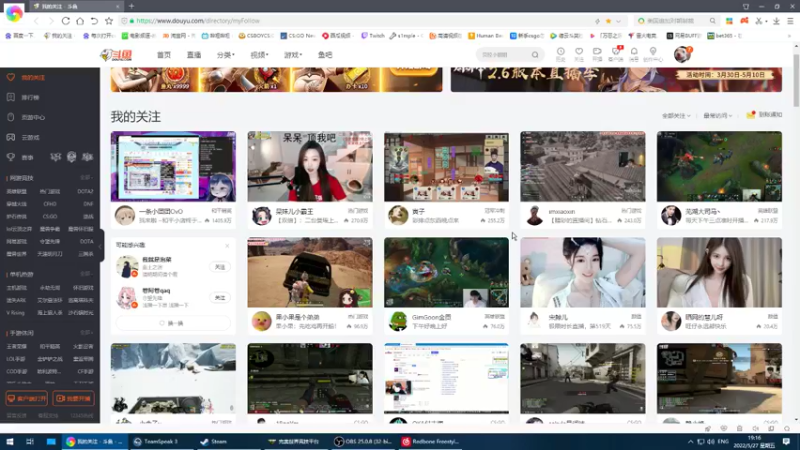
Task: Go to 首页 in the navigation bar
Action: [164, 55]
